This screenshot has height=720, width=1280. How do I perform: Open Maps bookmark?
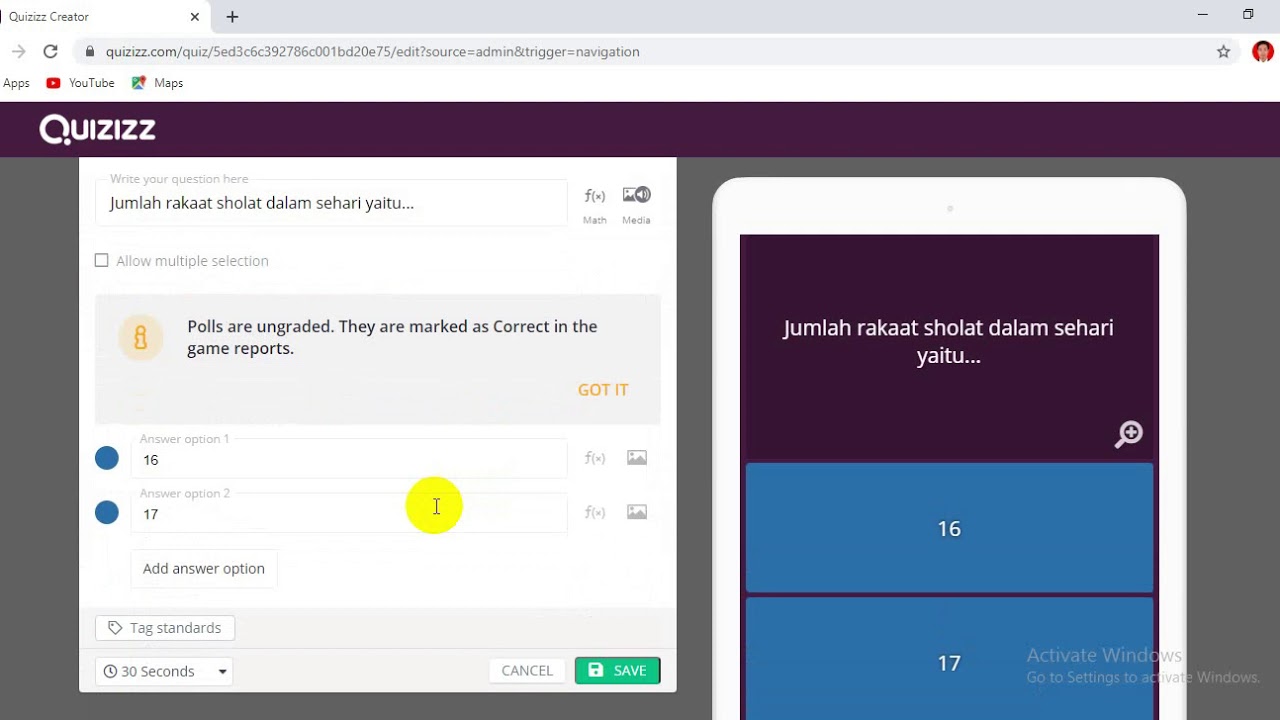click(x=157, y=83)
